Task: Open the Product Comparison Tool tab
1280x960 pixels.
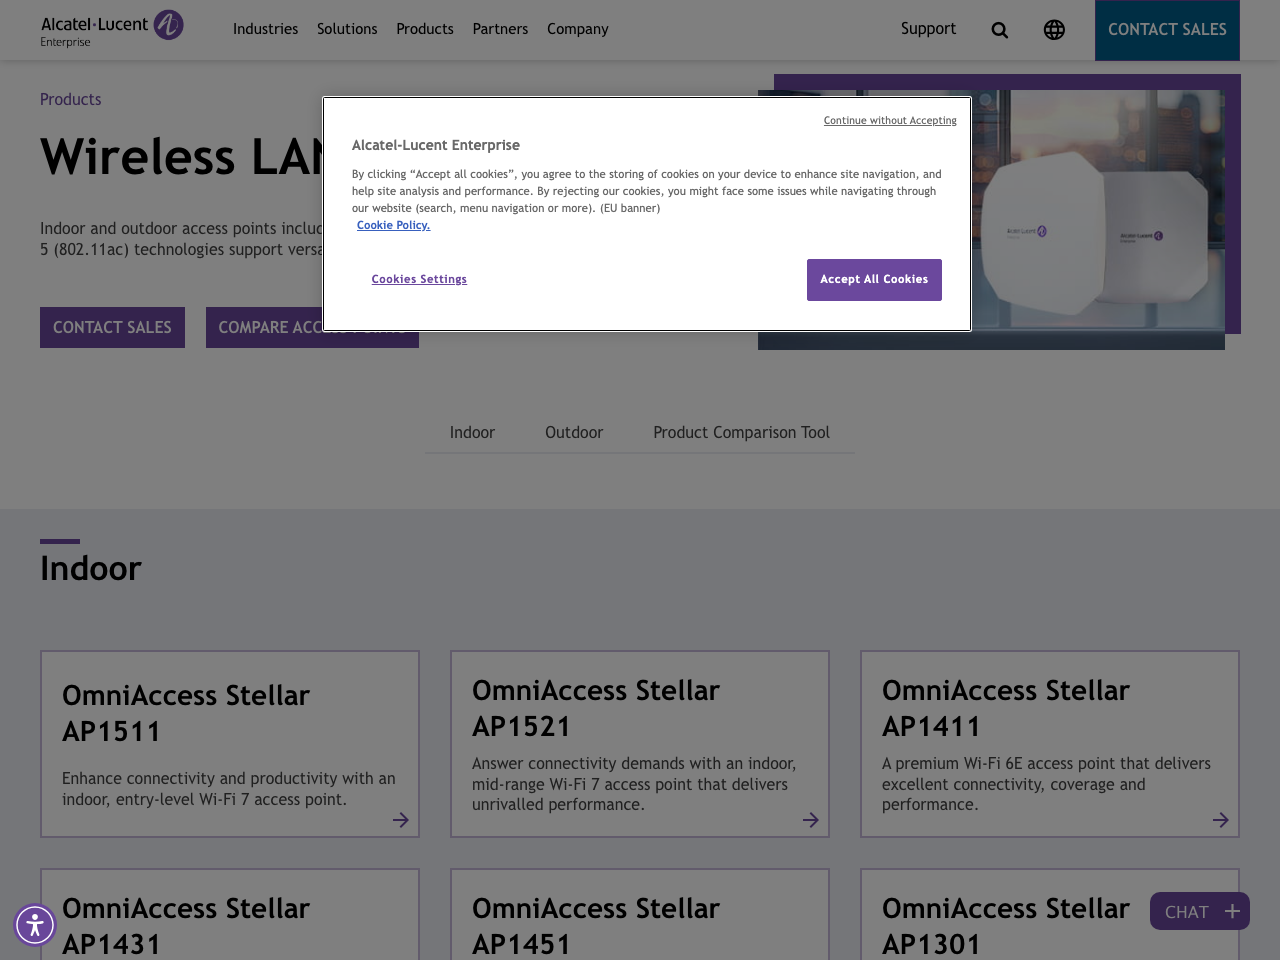Action: [x=742, y=431]
